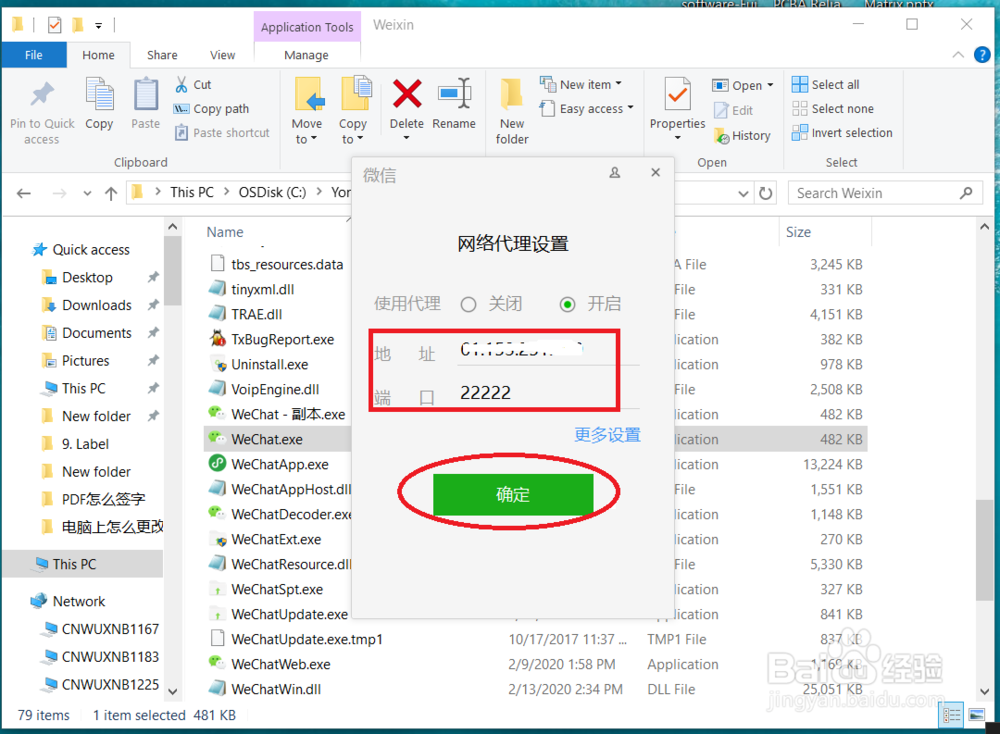The width and height of the screenshot is (1000, 734).
Task: Expand the address bar history dropdown
Action: click(x=743, y=193)
